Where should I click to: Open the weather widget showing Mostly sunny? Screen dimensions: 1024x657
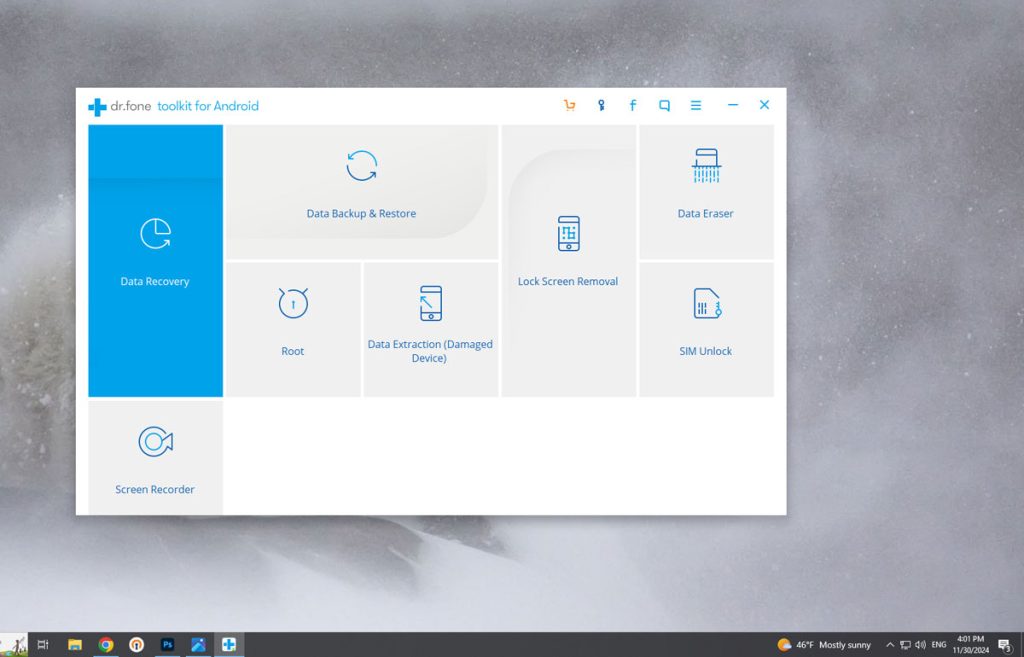tap(824, 645)
